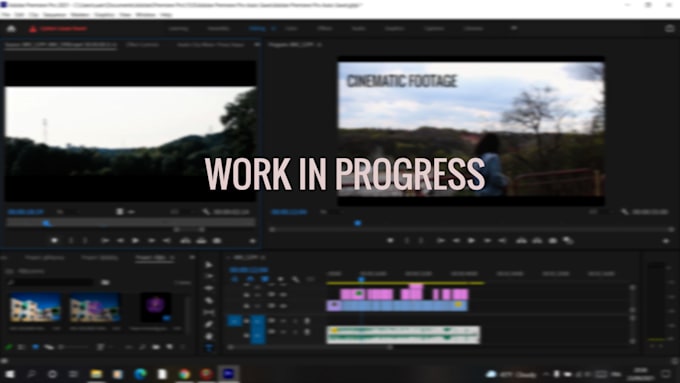Select the Pen tool
680x383 pixels.
pos(209,324)
